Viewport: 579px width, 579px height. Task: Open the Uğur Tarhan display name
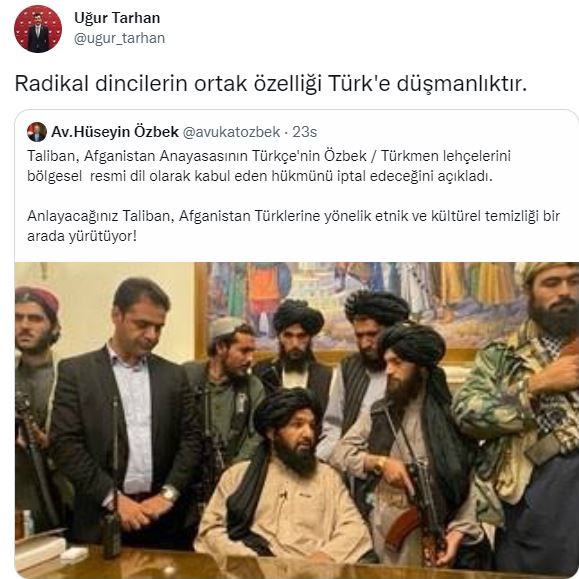tap(117, 18)
